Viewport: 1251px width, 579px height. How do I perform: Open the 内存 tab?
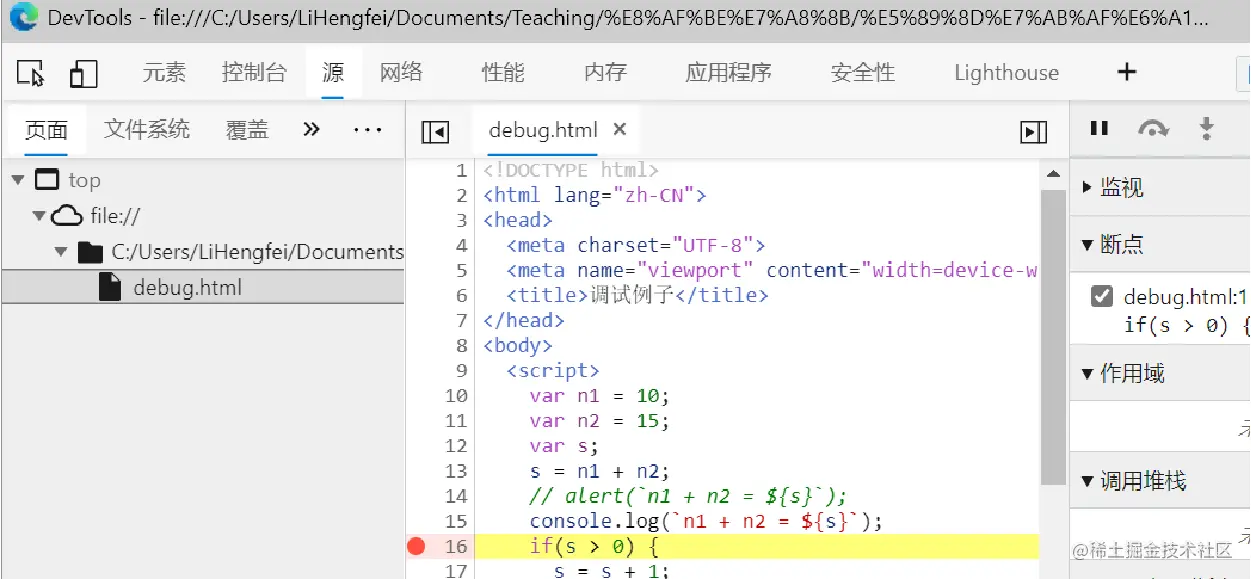605,73
